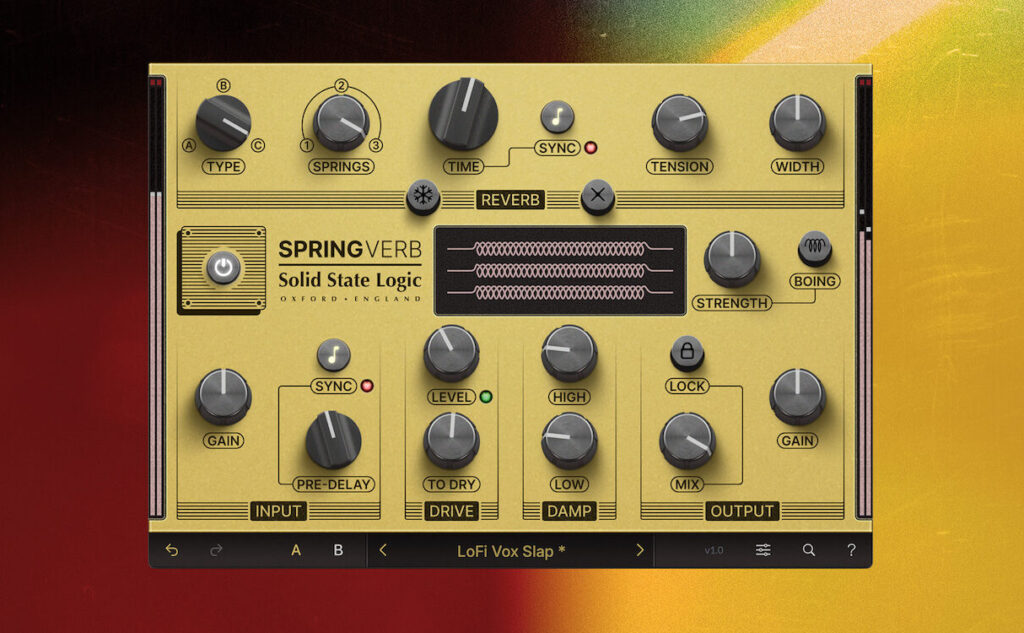1024x633 pixels.
Task: Click the spring animation display
Action: (x=562, y=268)
